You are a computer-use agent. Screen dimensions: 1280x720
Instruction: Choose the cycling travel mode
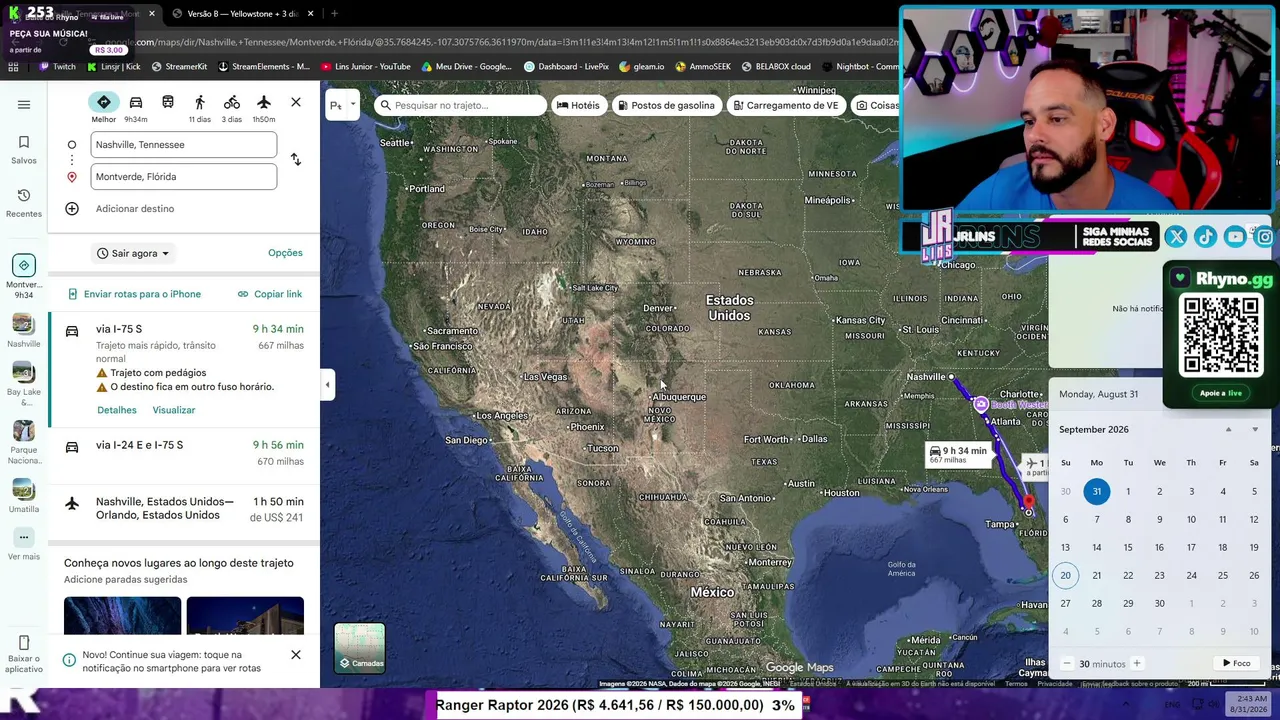[232, 107]
